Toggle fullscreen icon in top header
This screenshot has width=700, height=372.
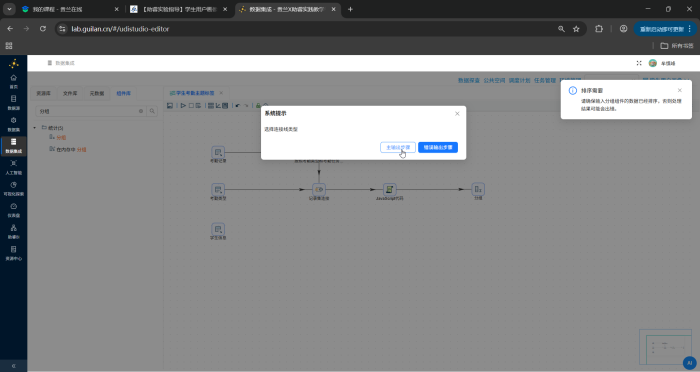639,63
